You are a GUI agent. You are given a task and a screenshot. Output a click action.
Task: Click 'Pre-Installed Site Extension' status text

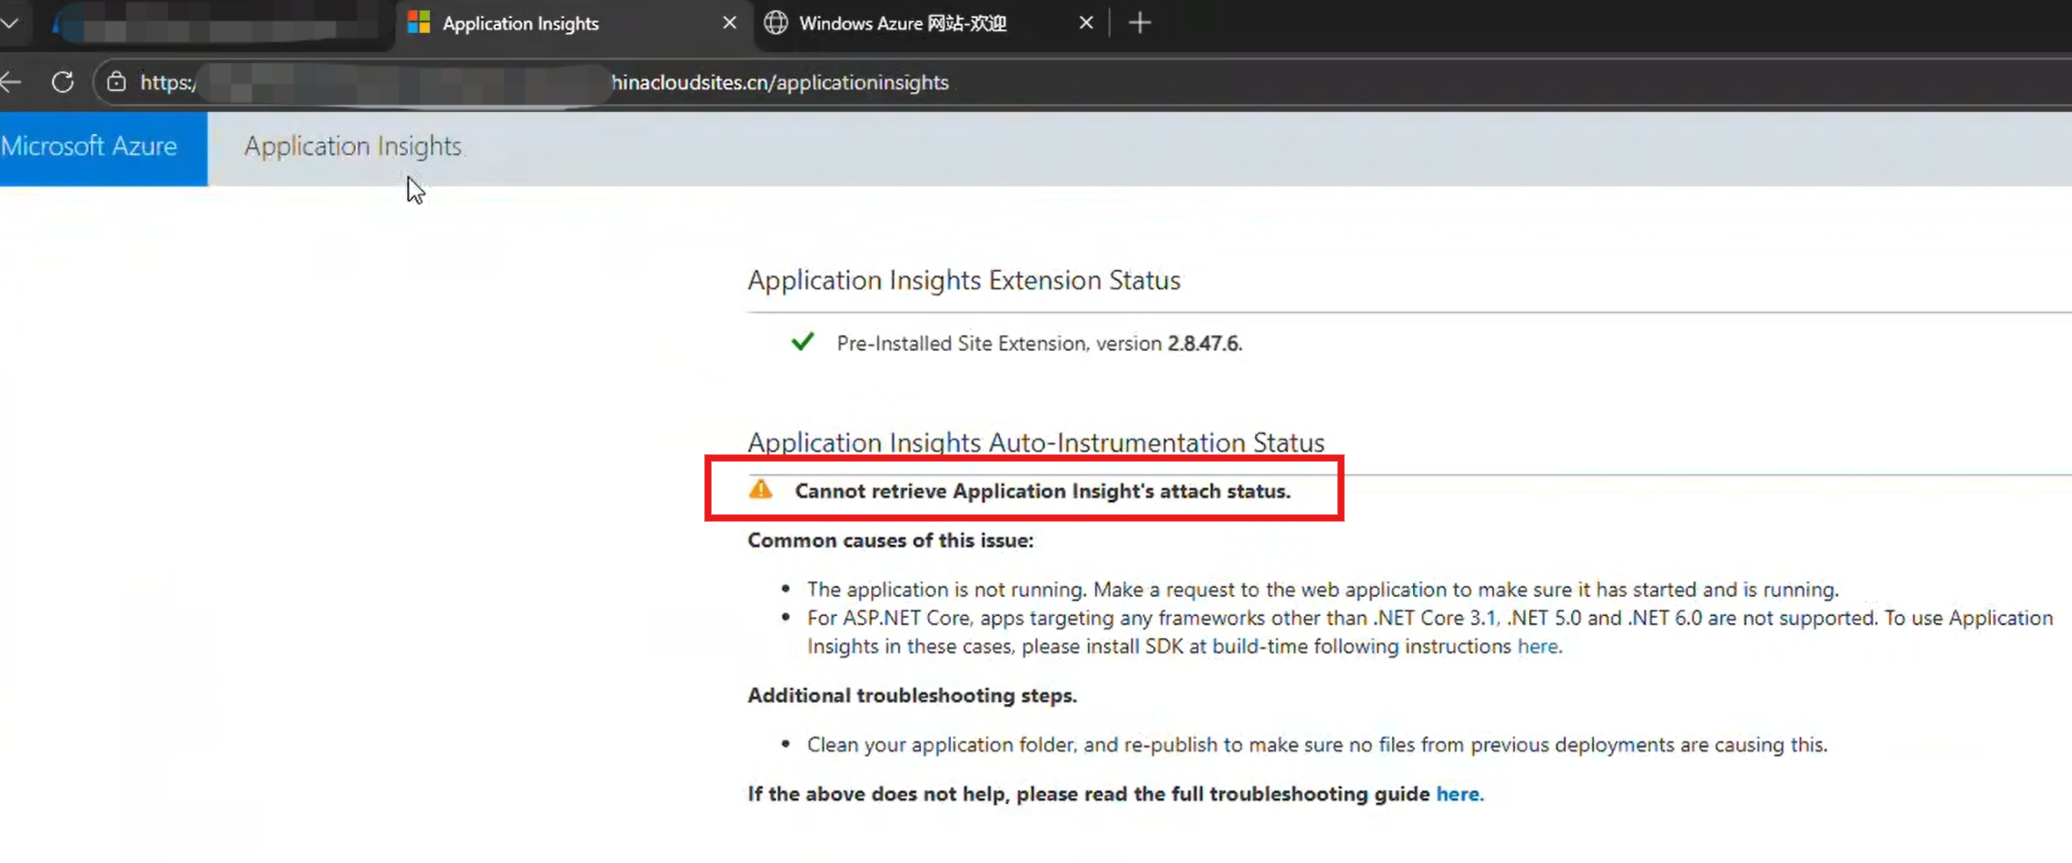click(1040, 343)
